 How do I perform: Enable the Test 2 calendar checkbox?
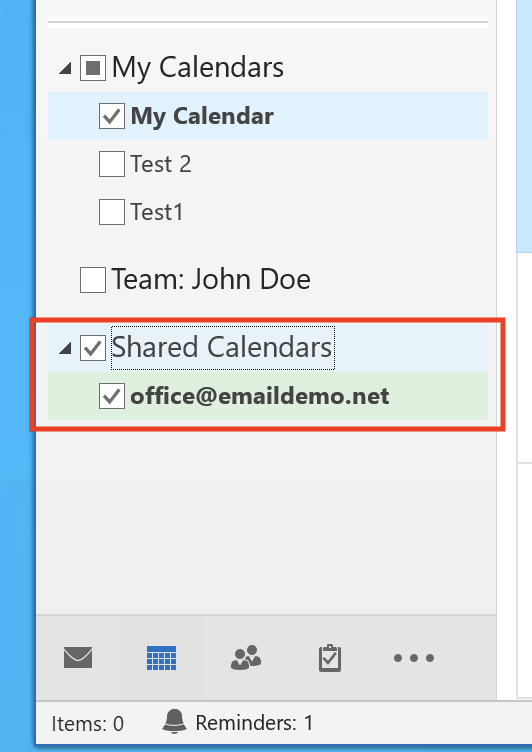tap(112, 164)
